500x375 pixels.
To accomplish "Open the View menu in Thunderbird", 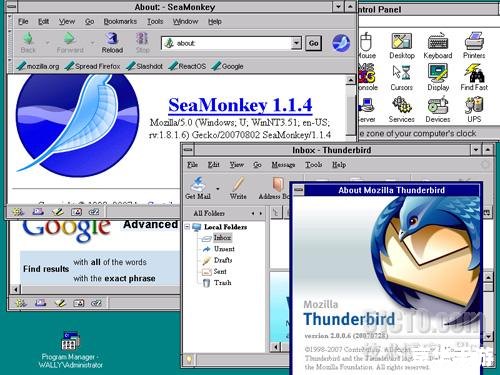I will click(237, 165).
